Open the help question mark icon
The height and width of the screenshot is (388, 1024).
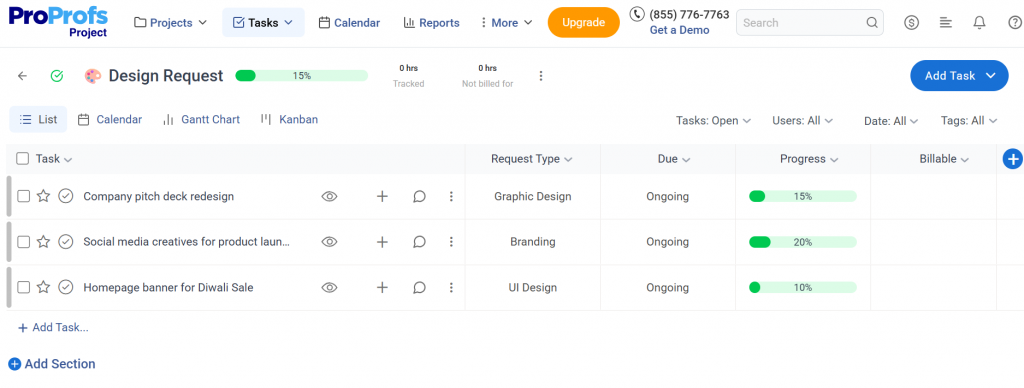[1015, 23]
